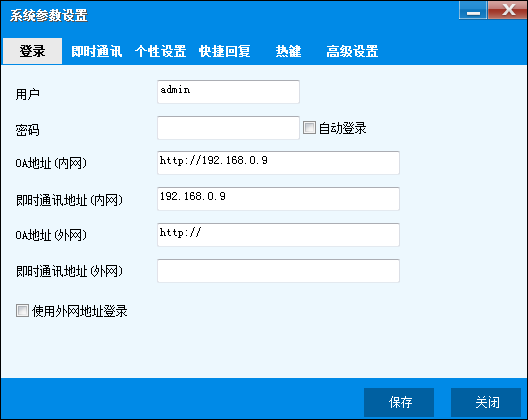Viewport: 528px width, 420px height.
Task: Click the 自动登录 label text
Action: pos(342,128)
